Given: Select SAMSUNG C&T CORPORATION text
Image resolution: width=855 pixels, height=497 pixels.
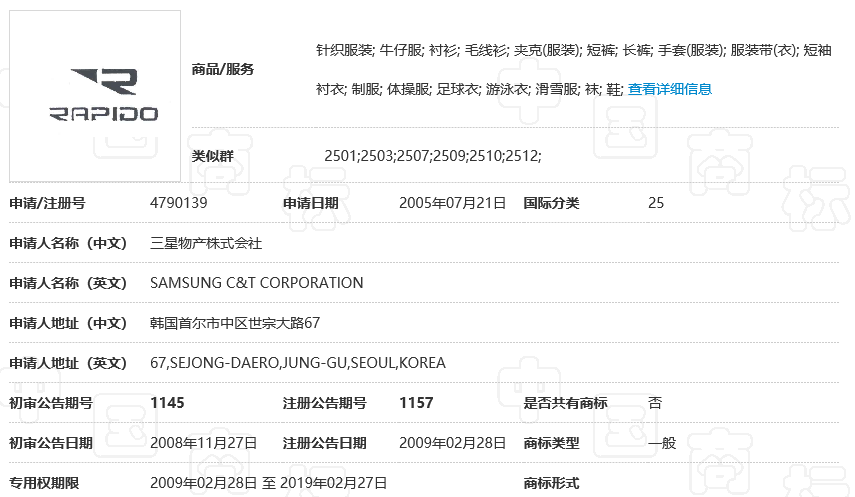Looking at the screenshot, I should [x=256, y=283].
